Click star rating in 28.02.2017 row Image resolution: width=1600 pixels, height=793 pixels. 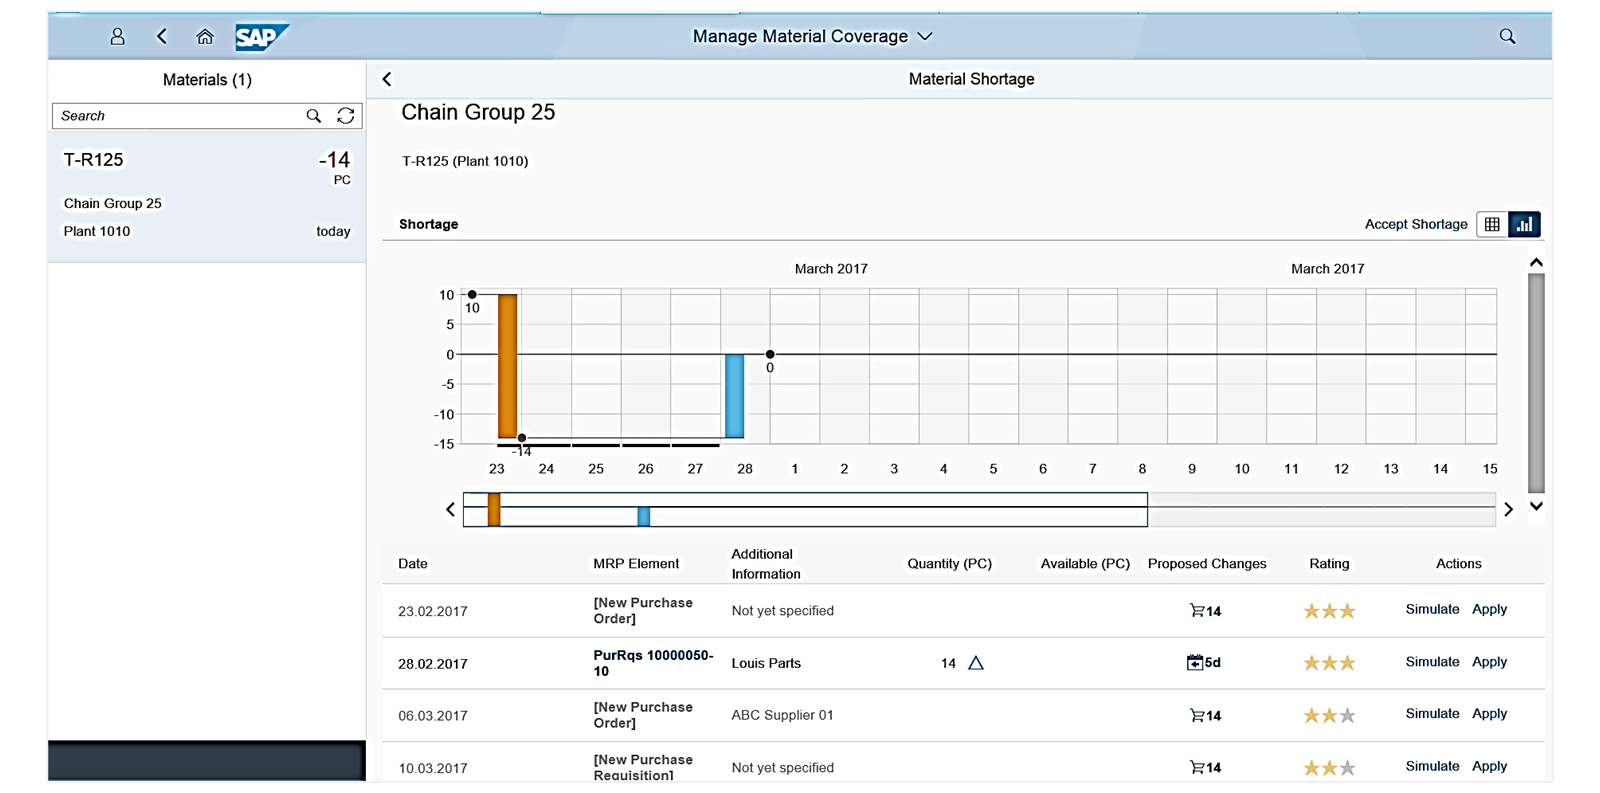1329,663
